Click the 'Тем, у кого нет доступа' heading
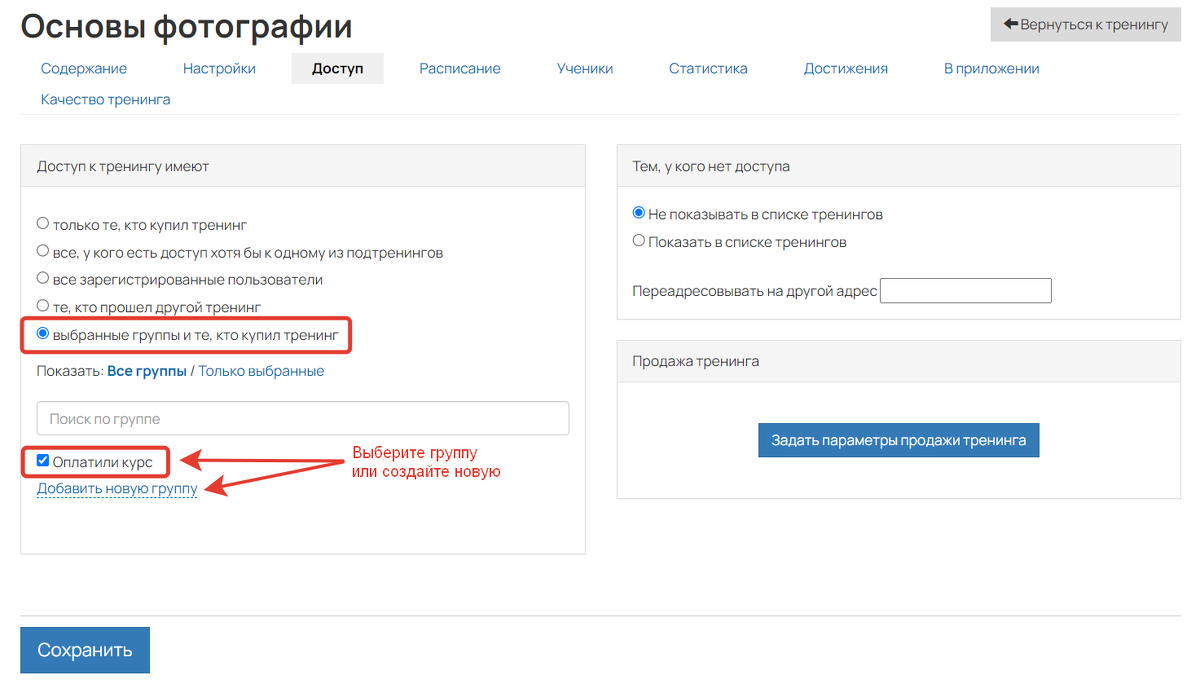The height and width of the screenshot is (684, 1200). click(711, 166)
